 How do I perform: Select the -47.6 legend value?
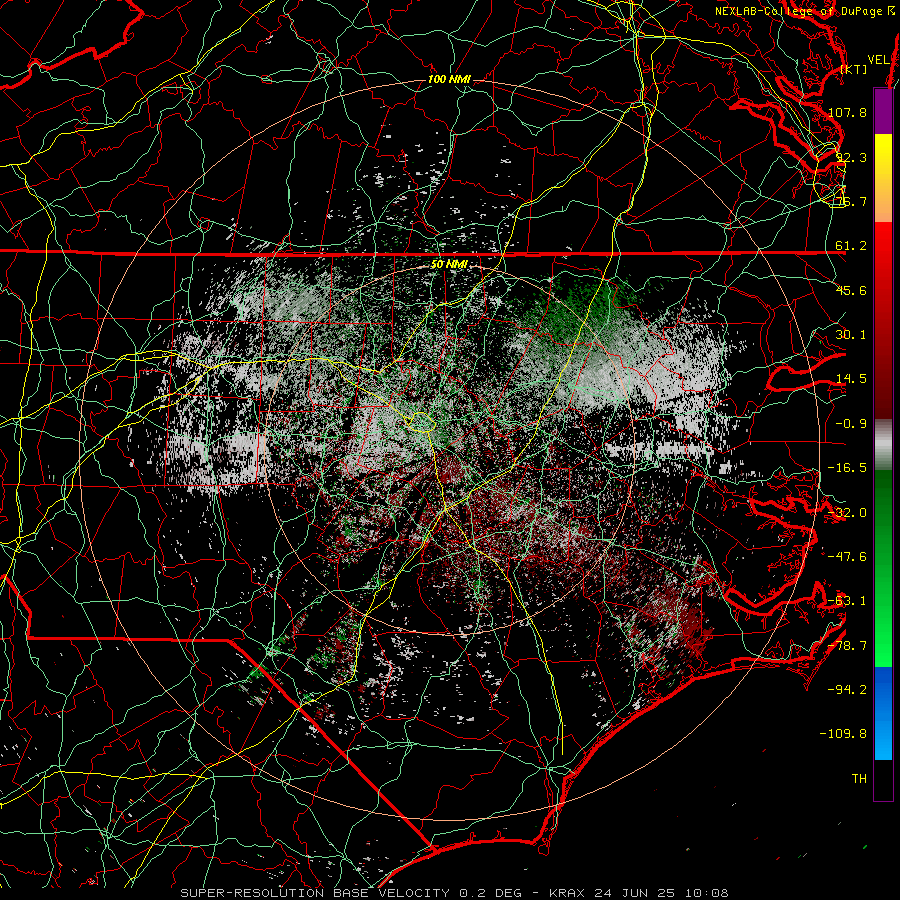847,557
